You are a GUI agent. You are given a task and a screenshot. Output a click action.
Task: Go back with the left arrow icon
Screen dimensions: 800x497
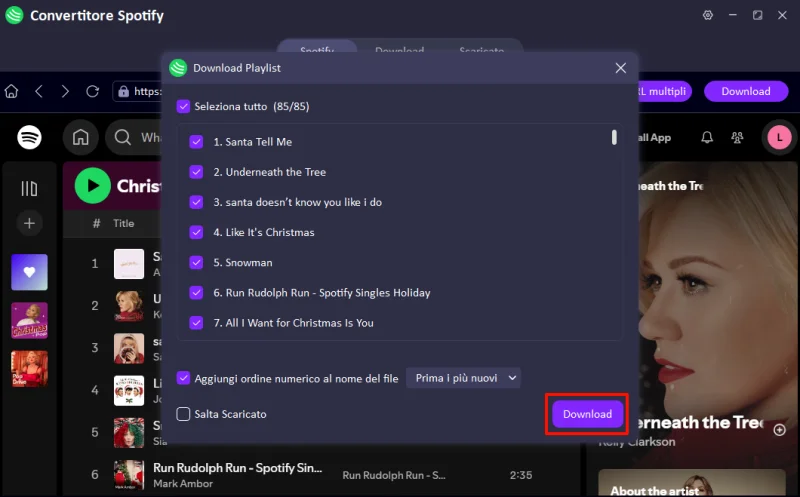(x=39, y=91)
